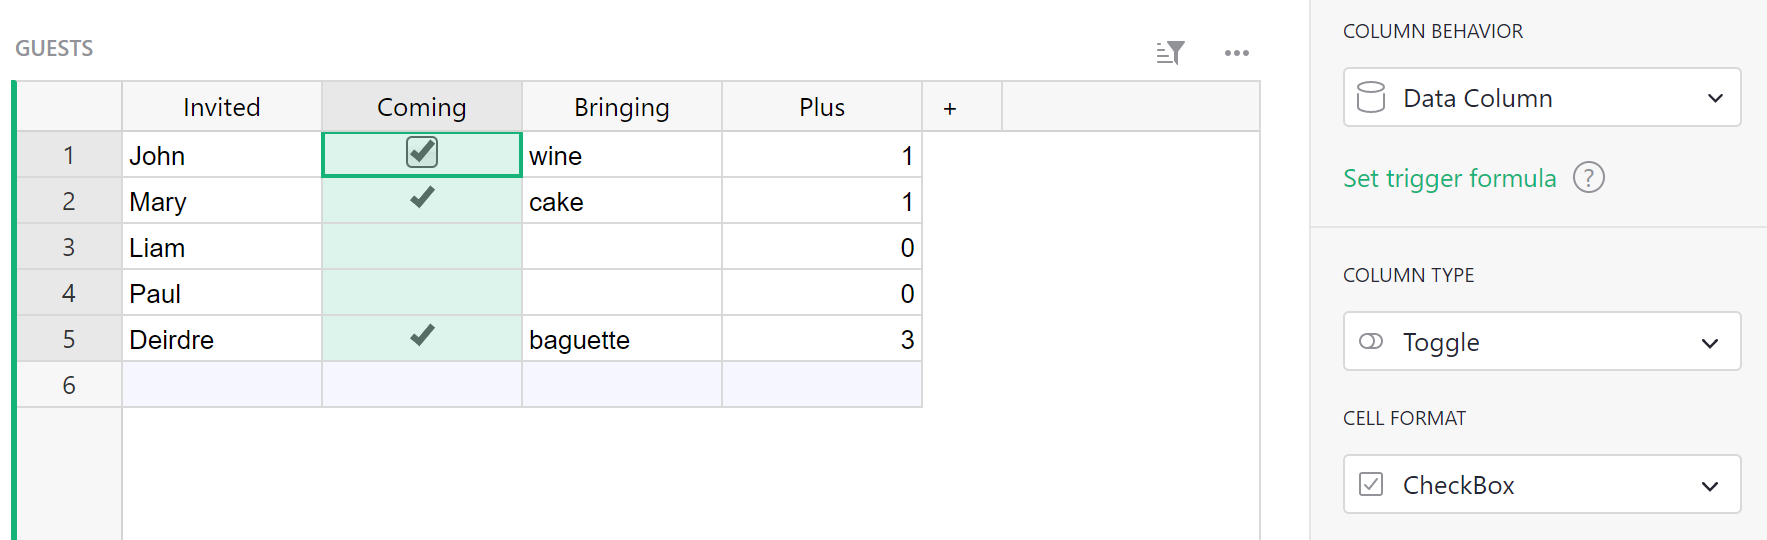Select row number 3 header
The height and width of the screenshot is (540, 1767).
tap(69, 247)
